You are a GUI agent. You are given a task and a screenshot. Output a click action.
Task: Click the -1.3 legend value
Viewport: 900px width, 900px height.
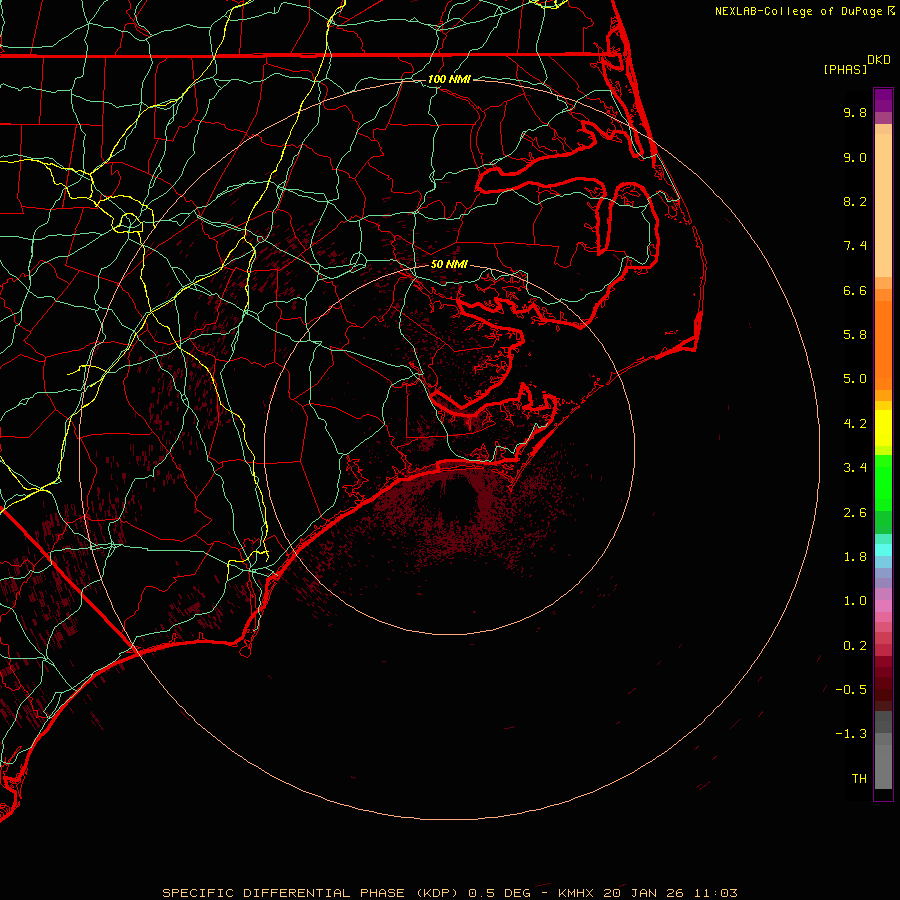851,734
